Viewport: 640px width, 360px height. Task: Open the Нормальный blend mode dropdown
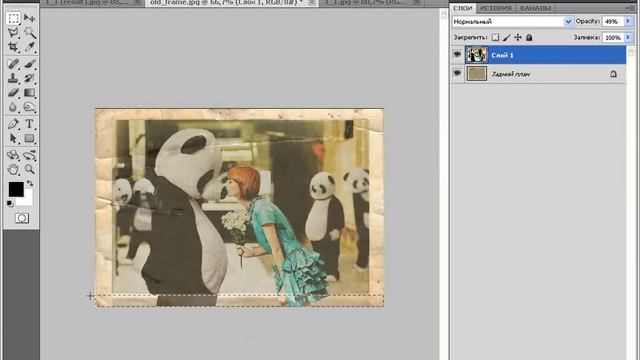[568, 22]
